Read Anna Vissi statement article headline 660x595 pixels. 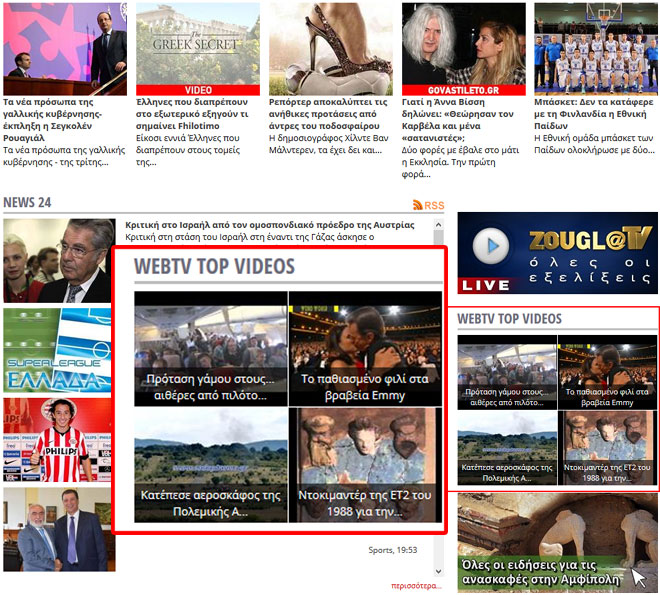tap(464, 115)
